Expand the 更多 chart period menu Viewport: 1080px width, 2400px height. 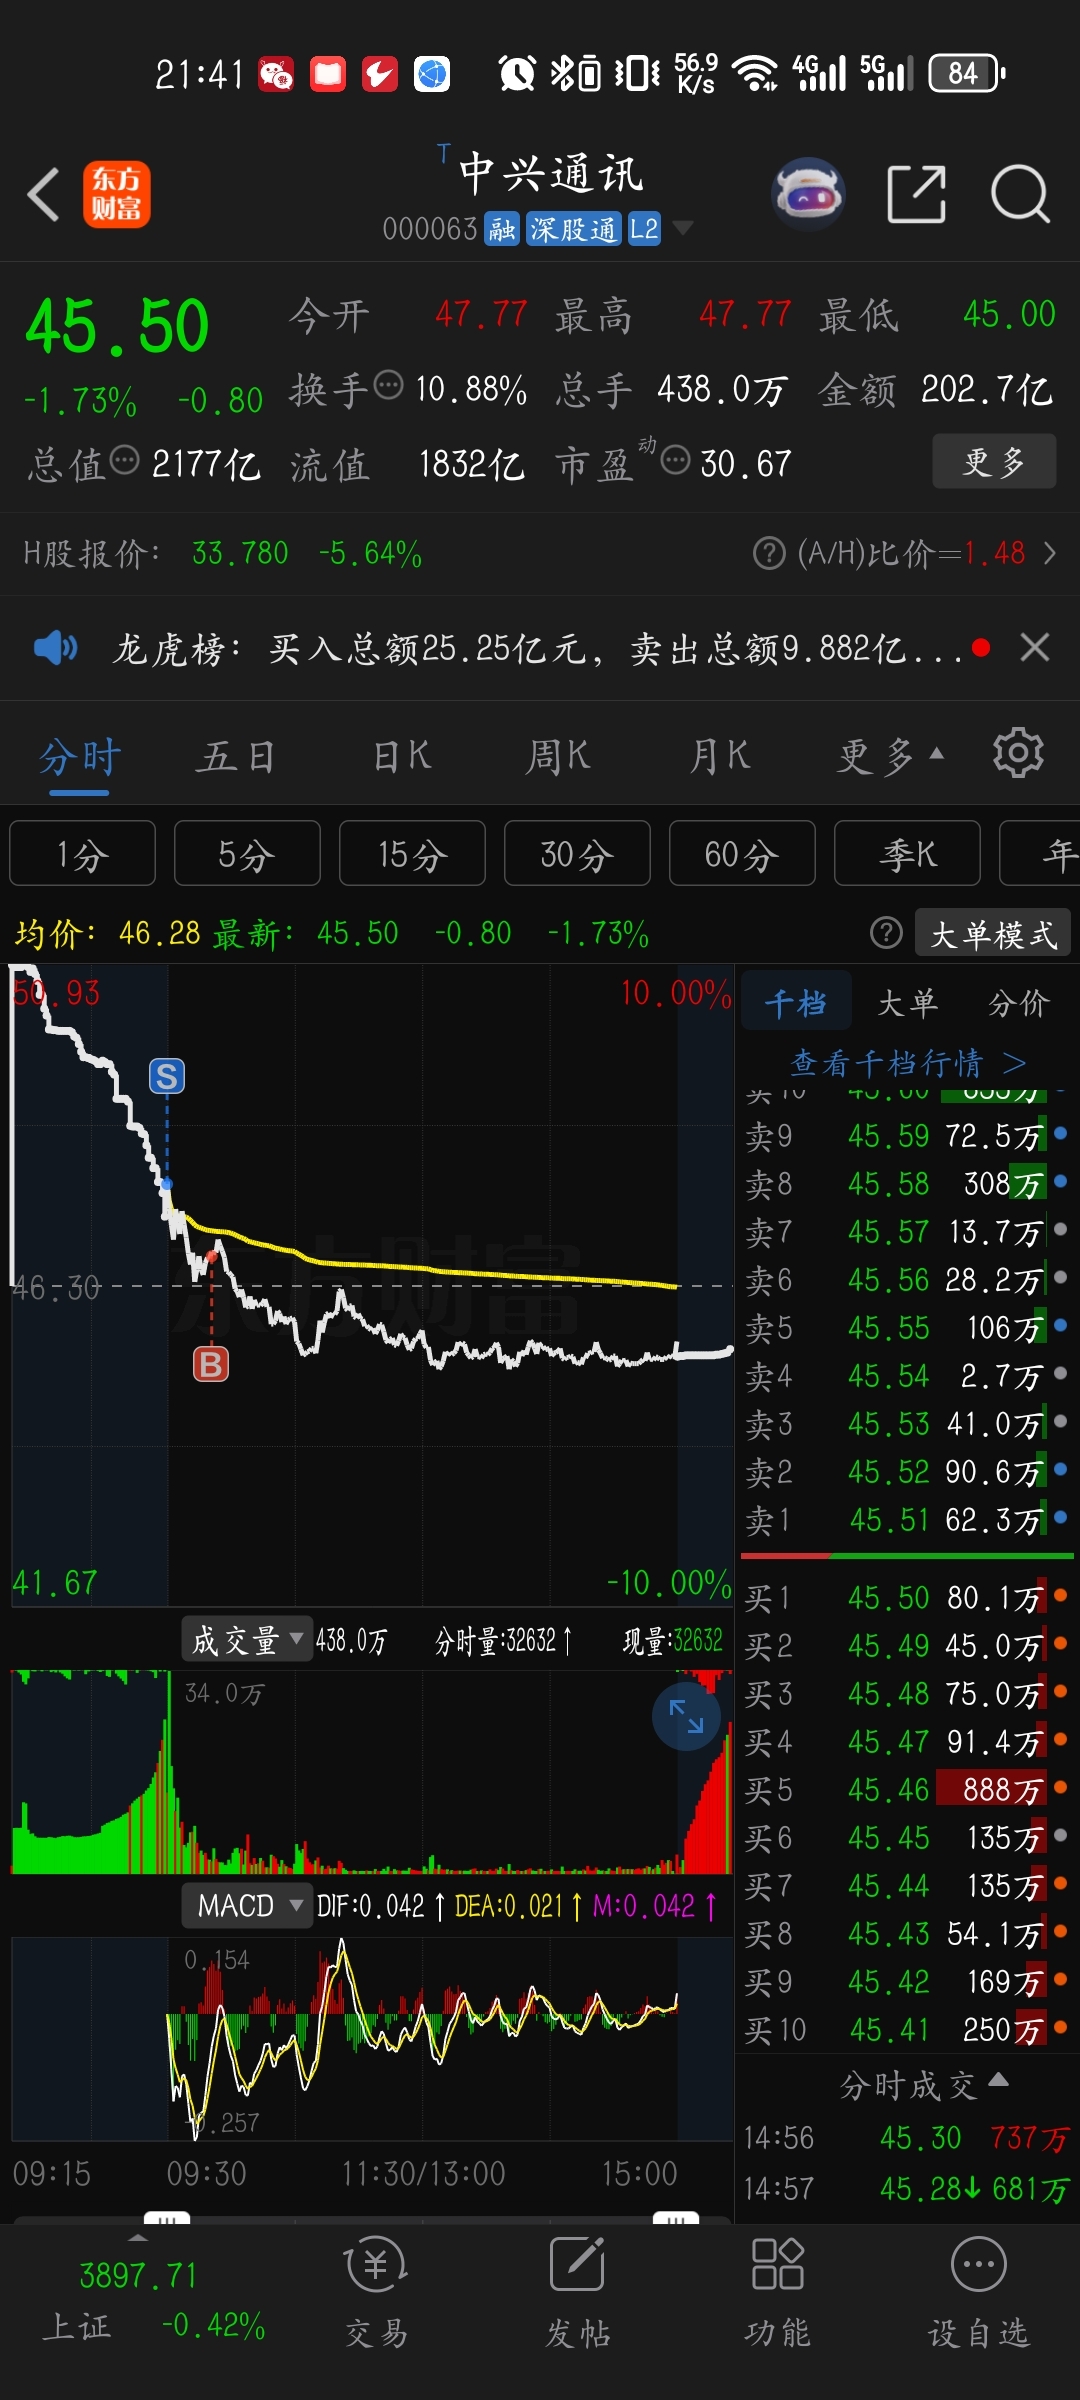[890, 757]
